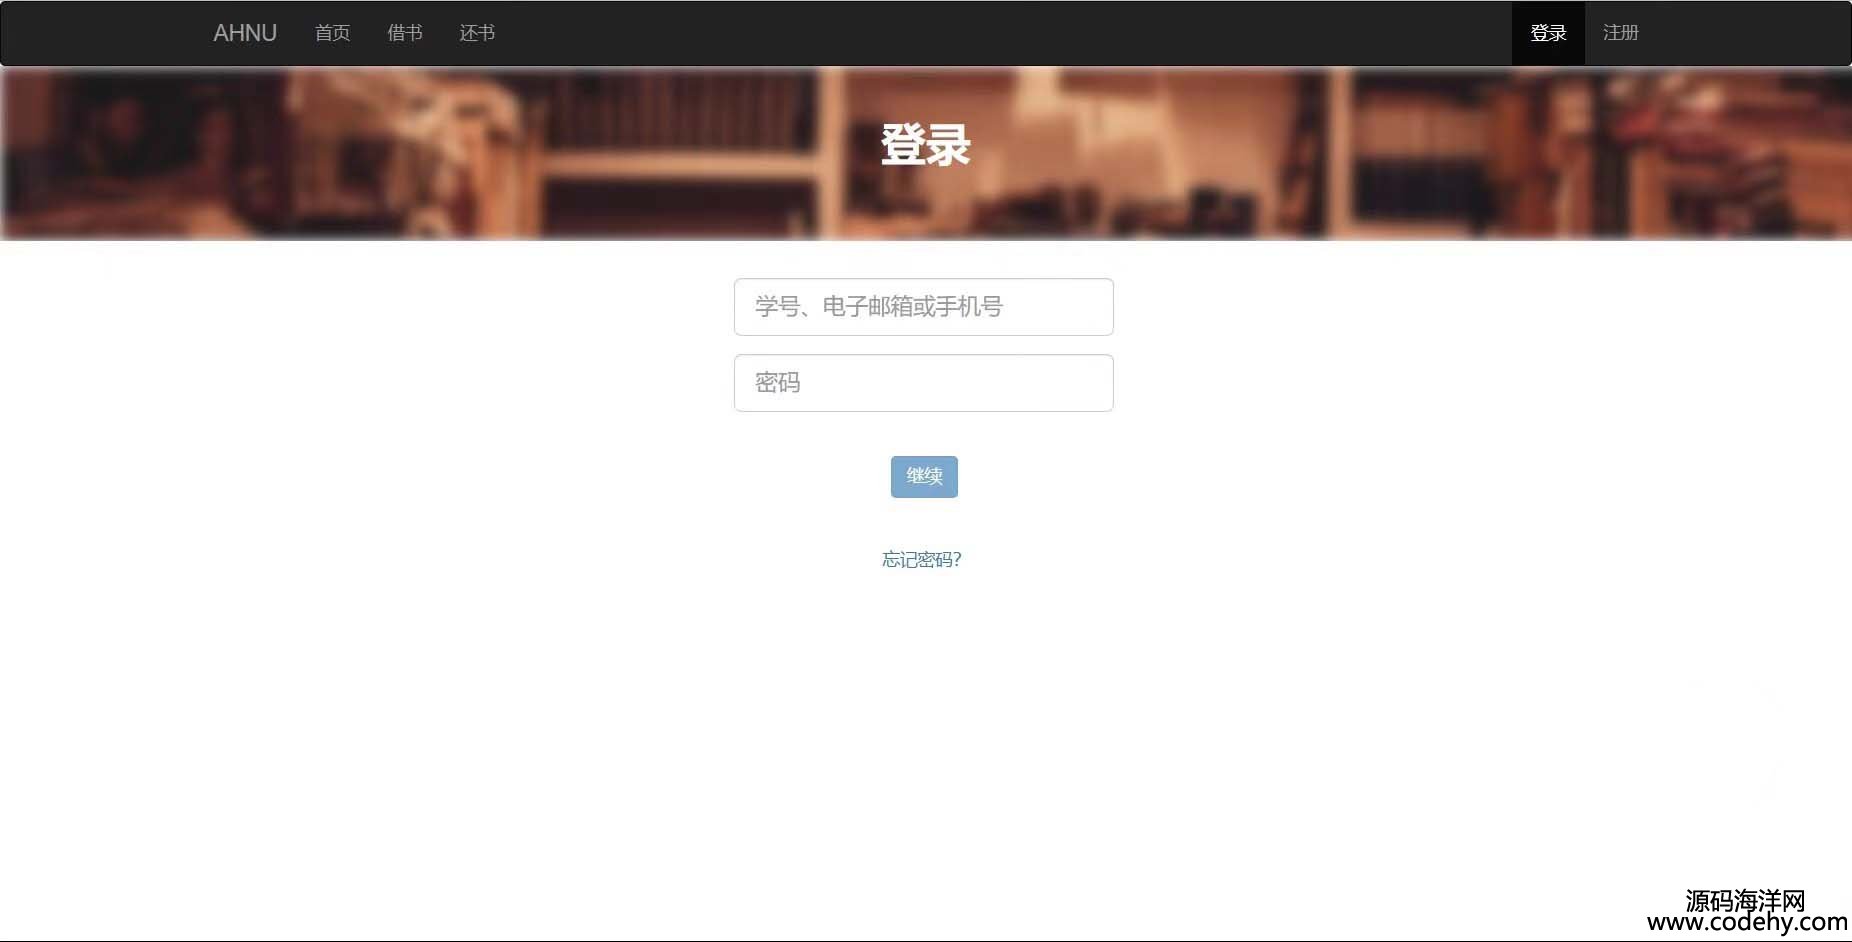The image size is (1852, 942).
Task: Open the AHNU brand link
Action: point(245,33)
